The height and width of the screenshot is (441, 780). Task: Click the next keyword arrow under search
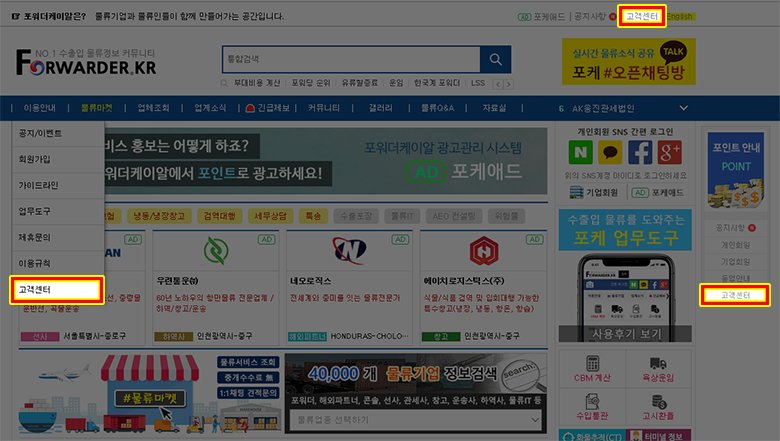(508, 84)
